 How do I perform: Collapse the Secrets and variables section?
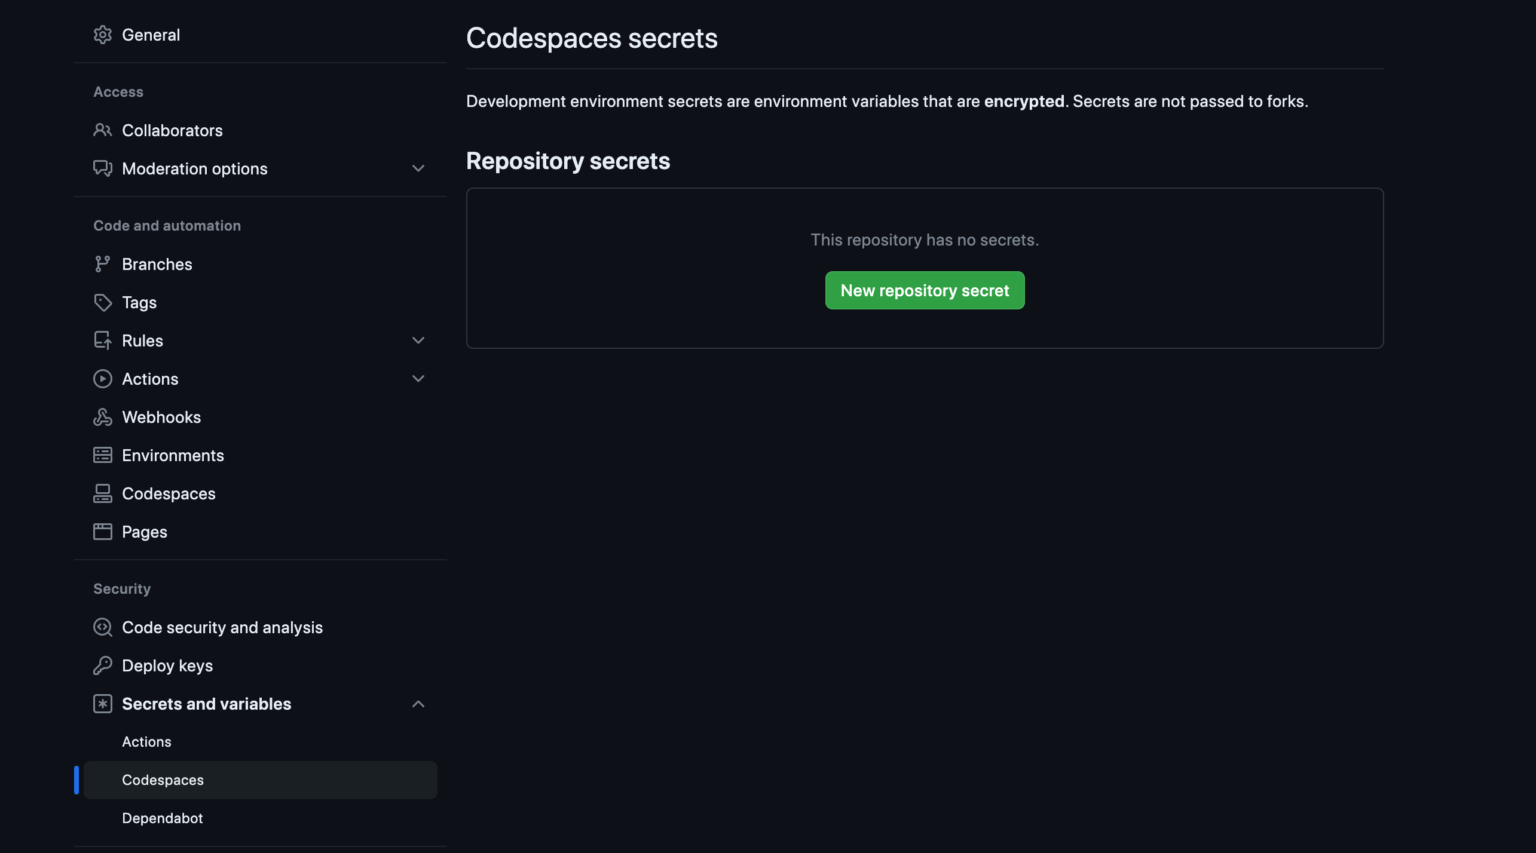click(418, 703)
